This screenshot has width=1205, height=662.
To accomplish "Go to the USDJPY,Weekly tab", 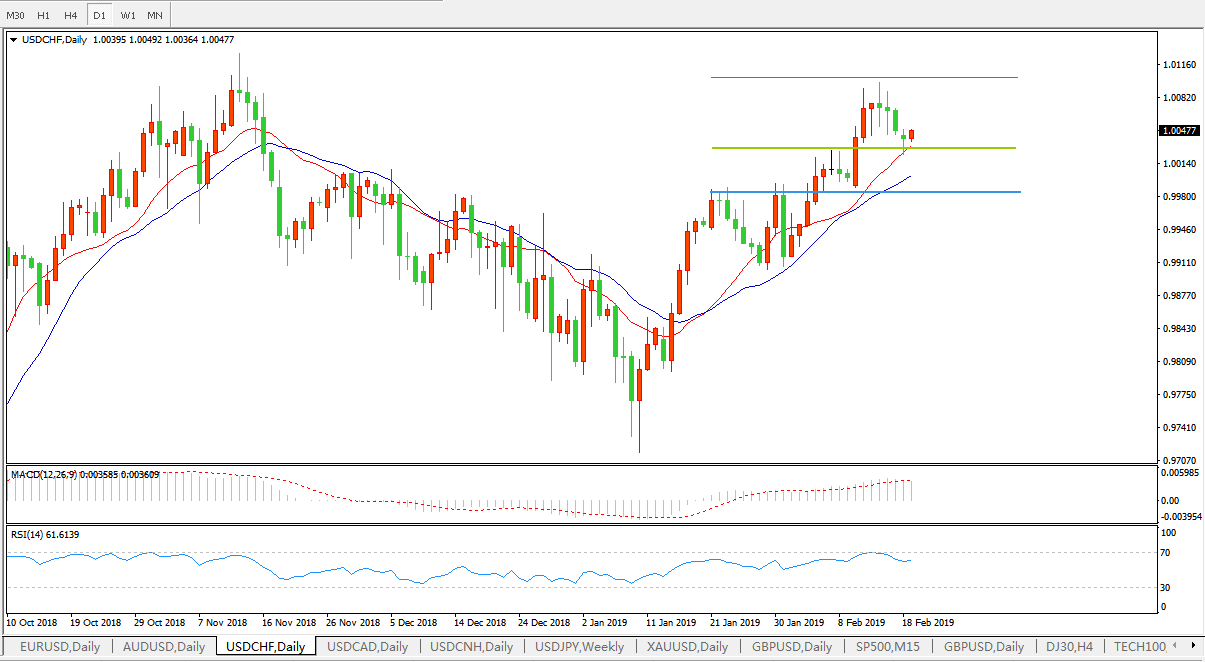I will click(580, 647).
